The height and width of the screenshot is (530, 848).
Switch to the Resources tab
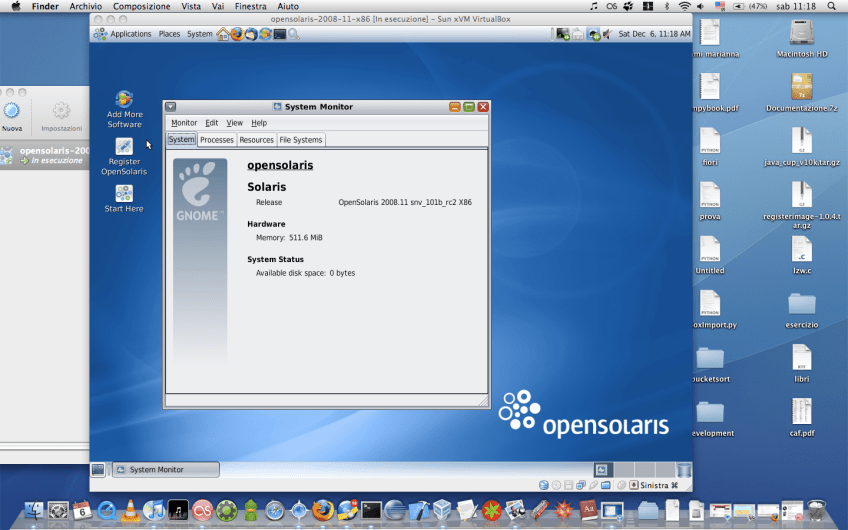point(257,140)
